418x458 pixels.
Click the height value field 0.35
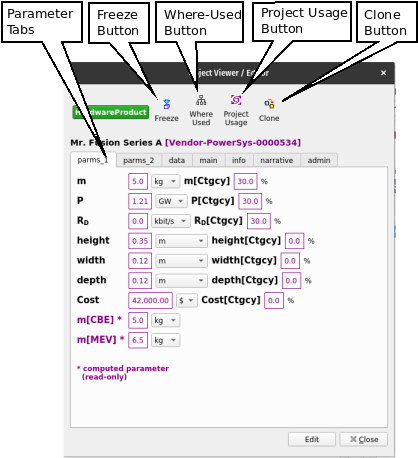point(140,241)
